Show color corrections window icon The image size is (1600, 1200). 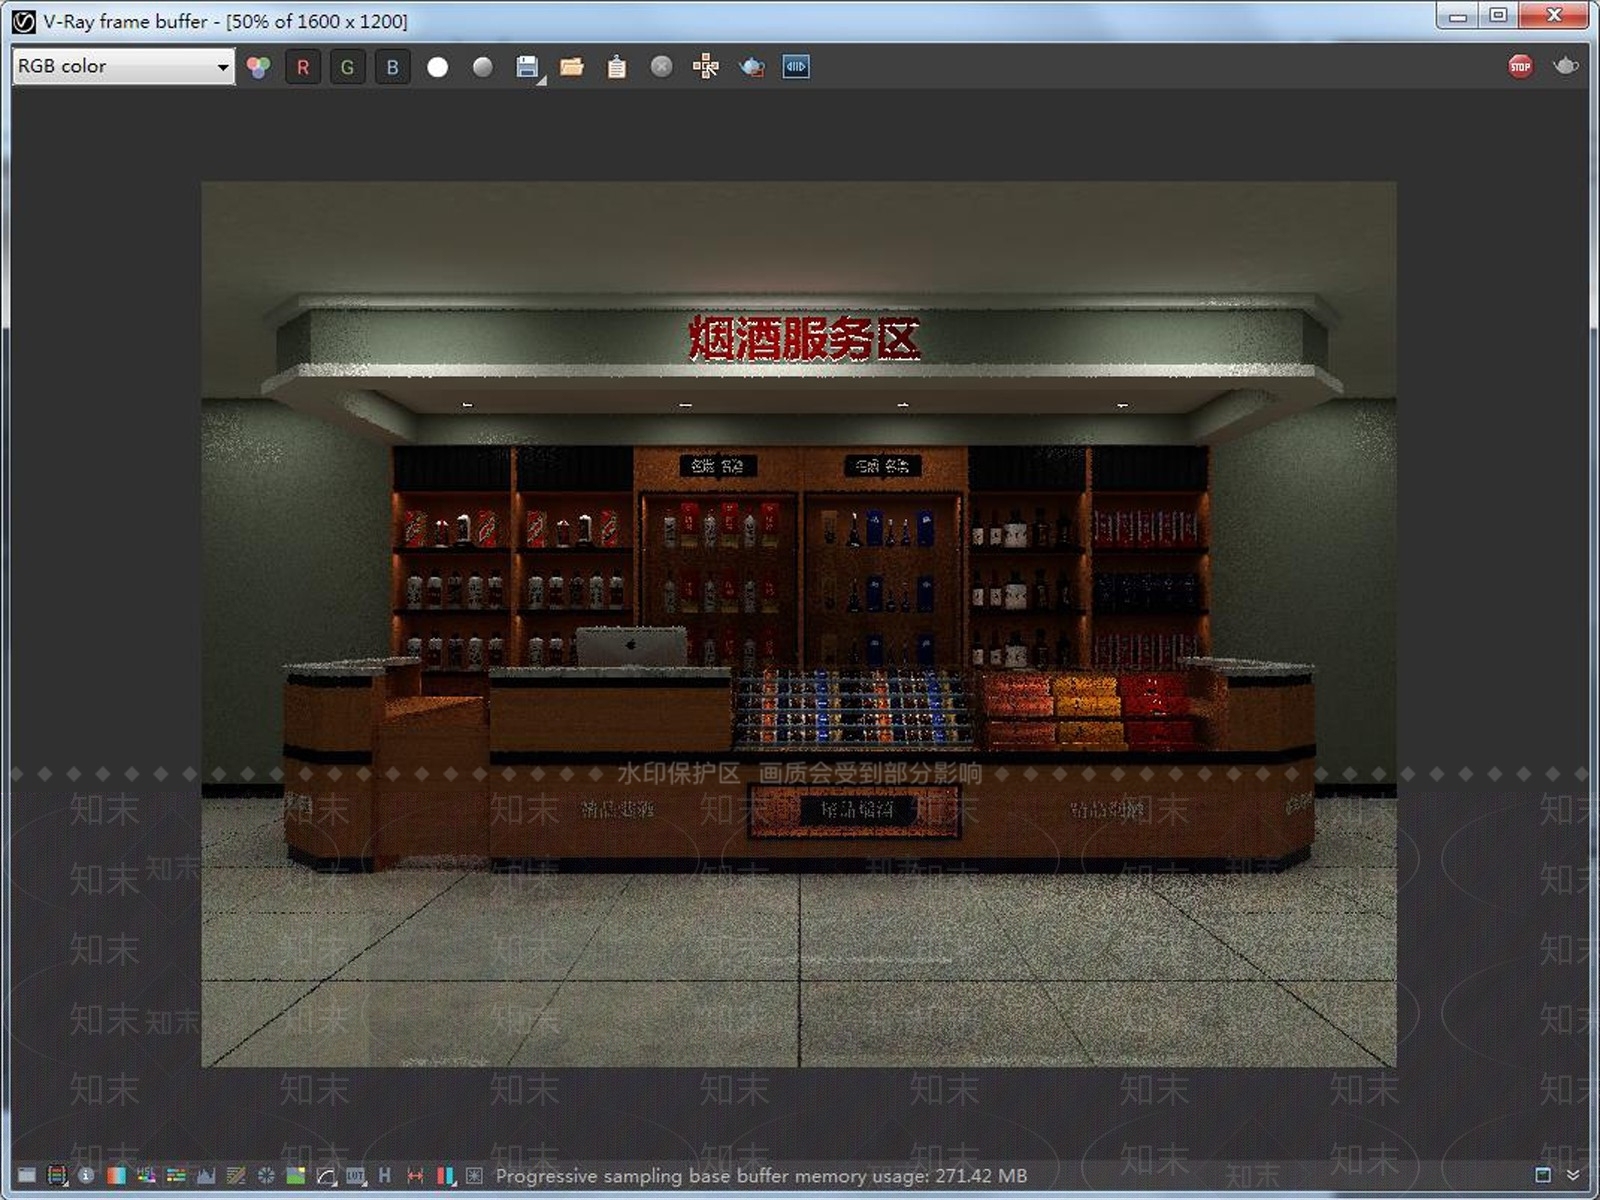pyautogui.click(x=27, y=1175)
